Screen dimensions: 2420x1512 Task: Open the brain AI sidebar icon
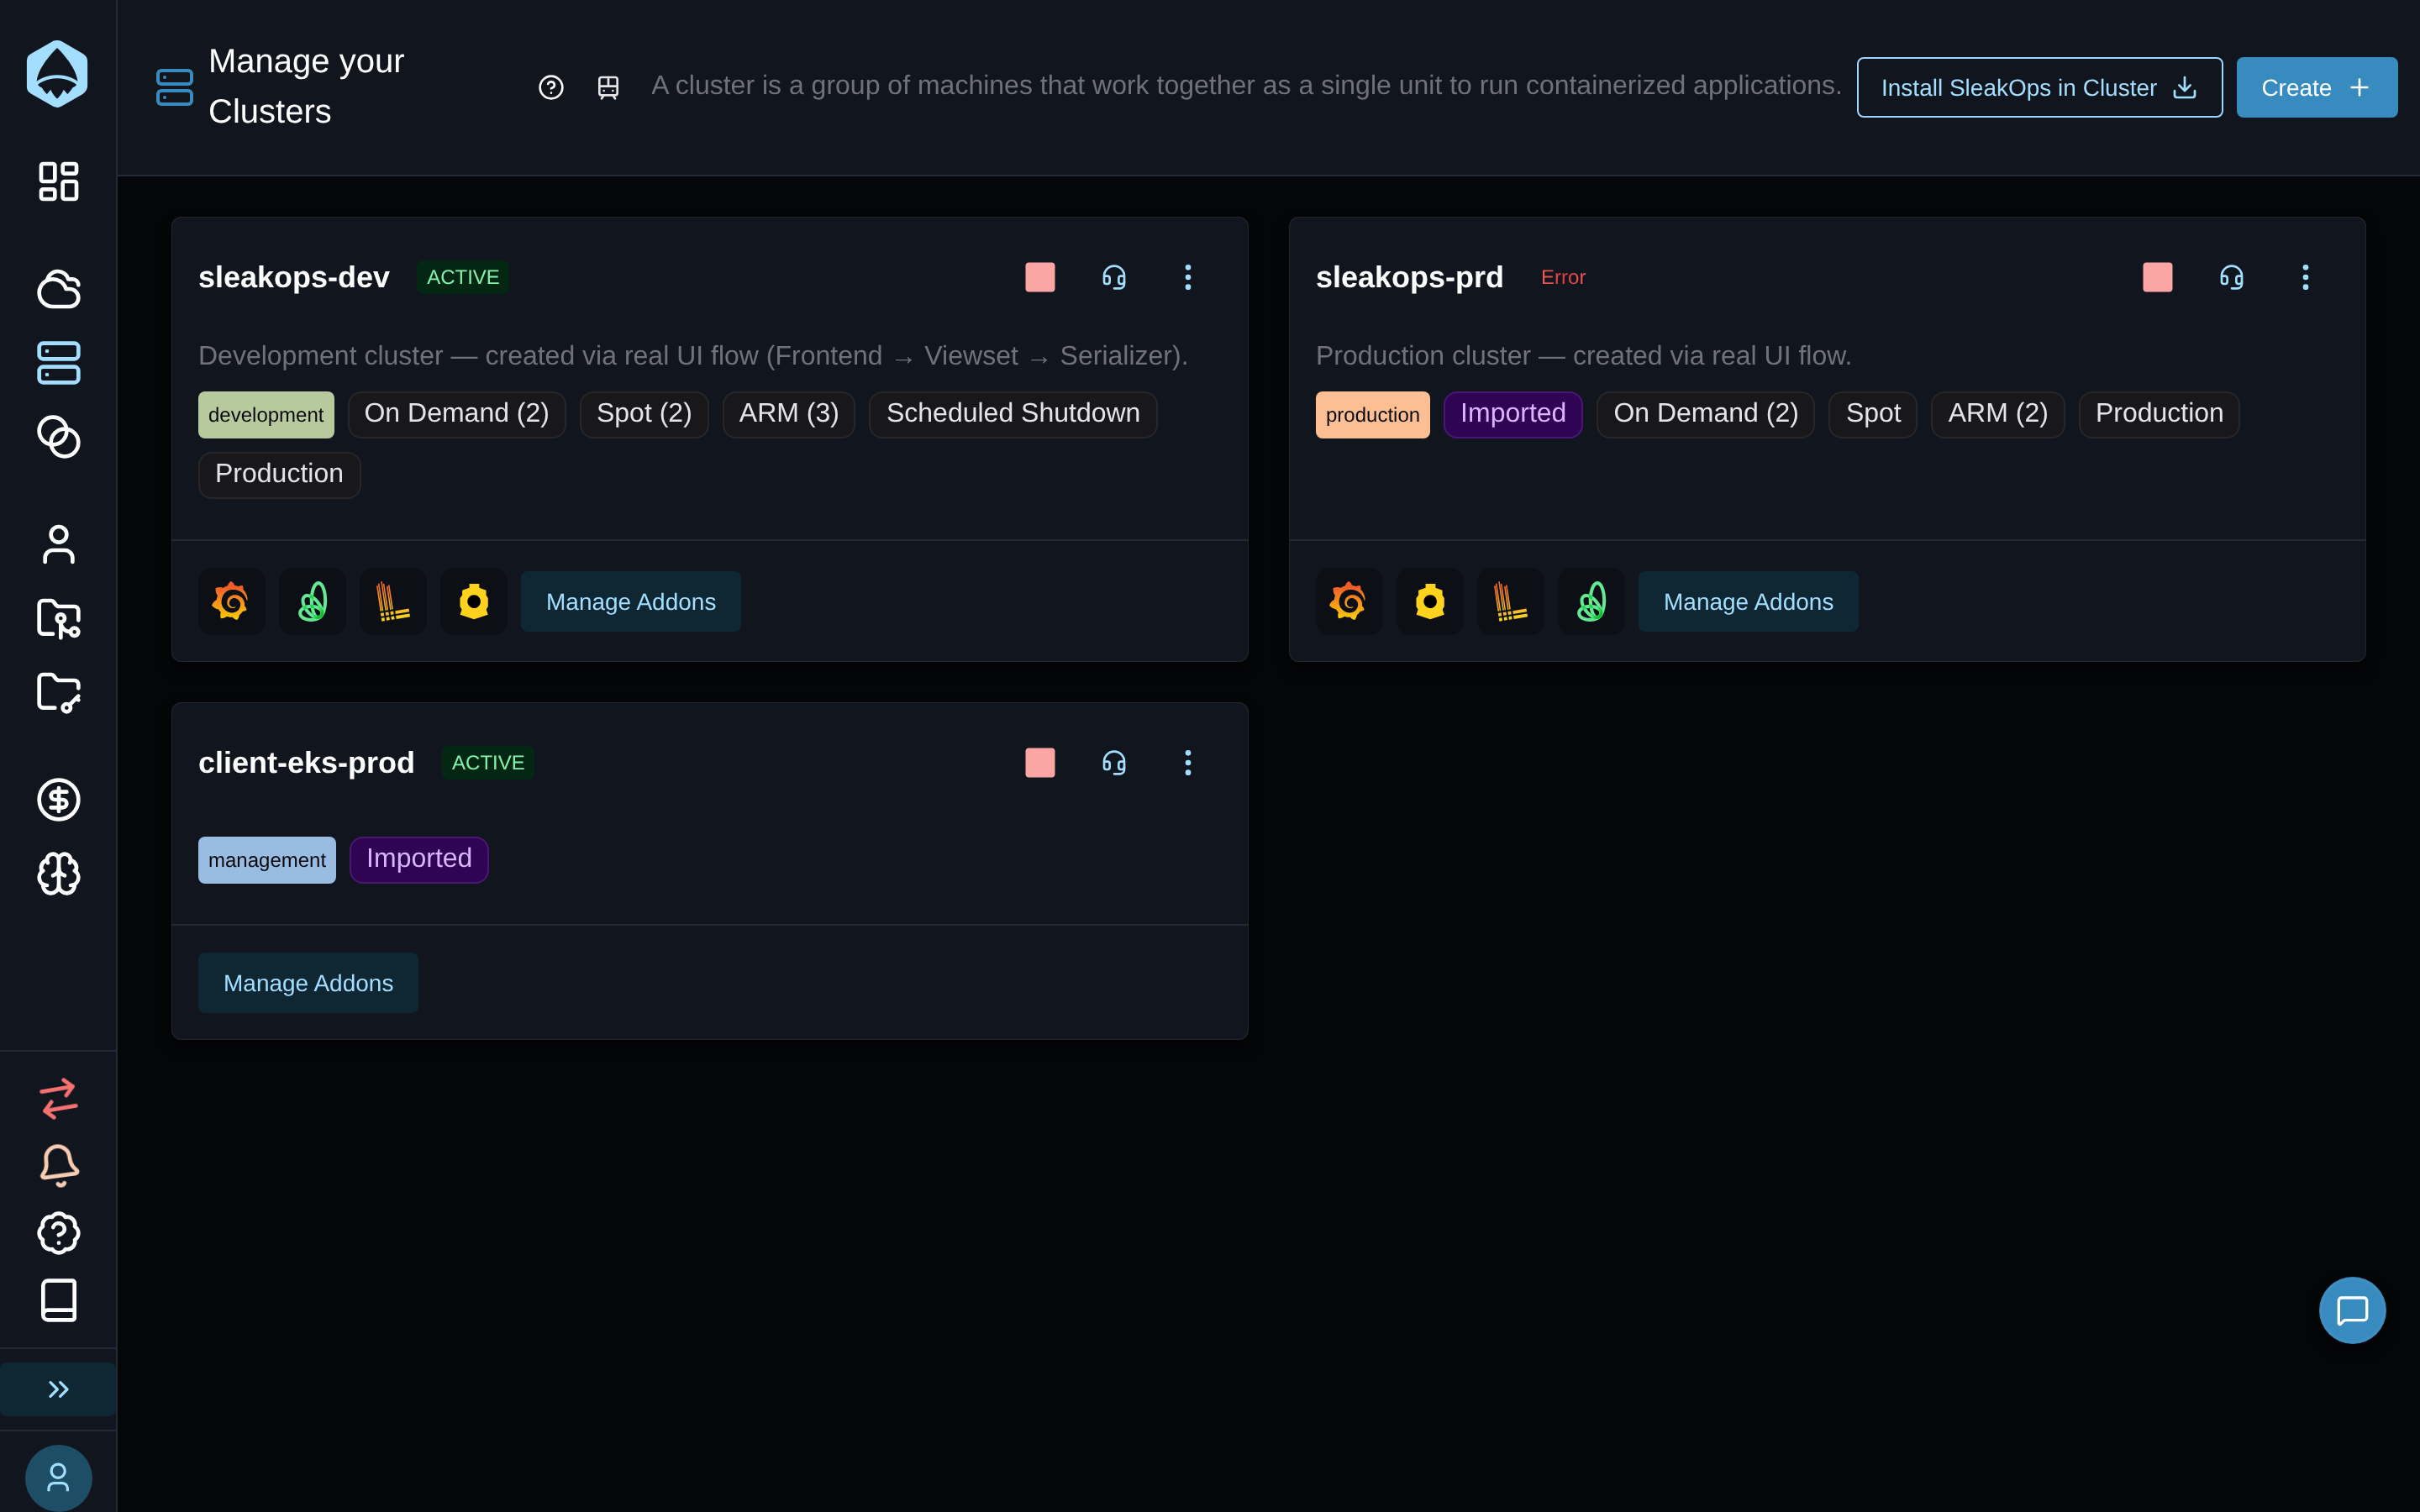[x=58, y=874]
